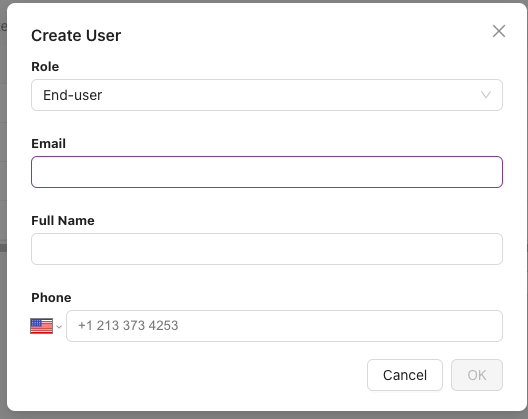528x419 pixels.
Task: Click the Email field label
Action: click(48, 143)
